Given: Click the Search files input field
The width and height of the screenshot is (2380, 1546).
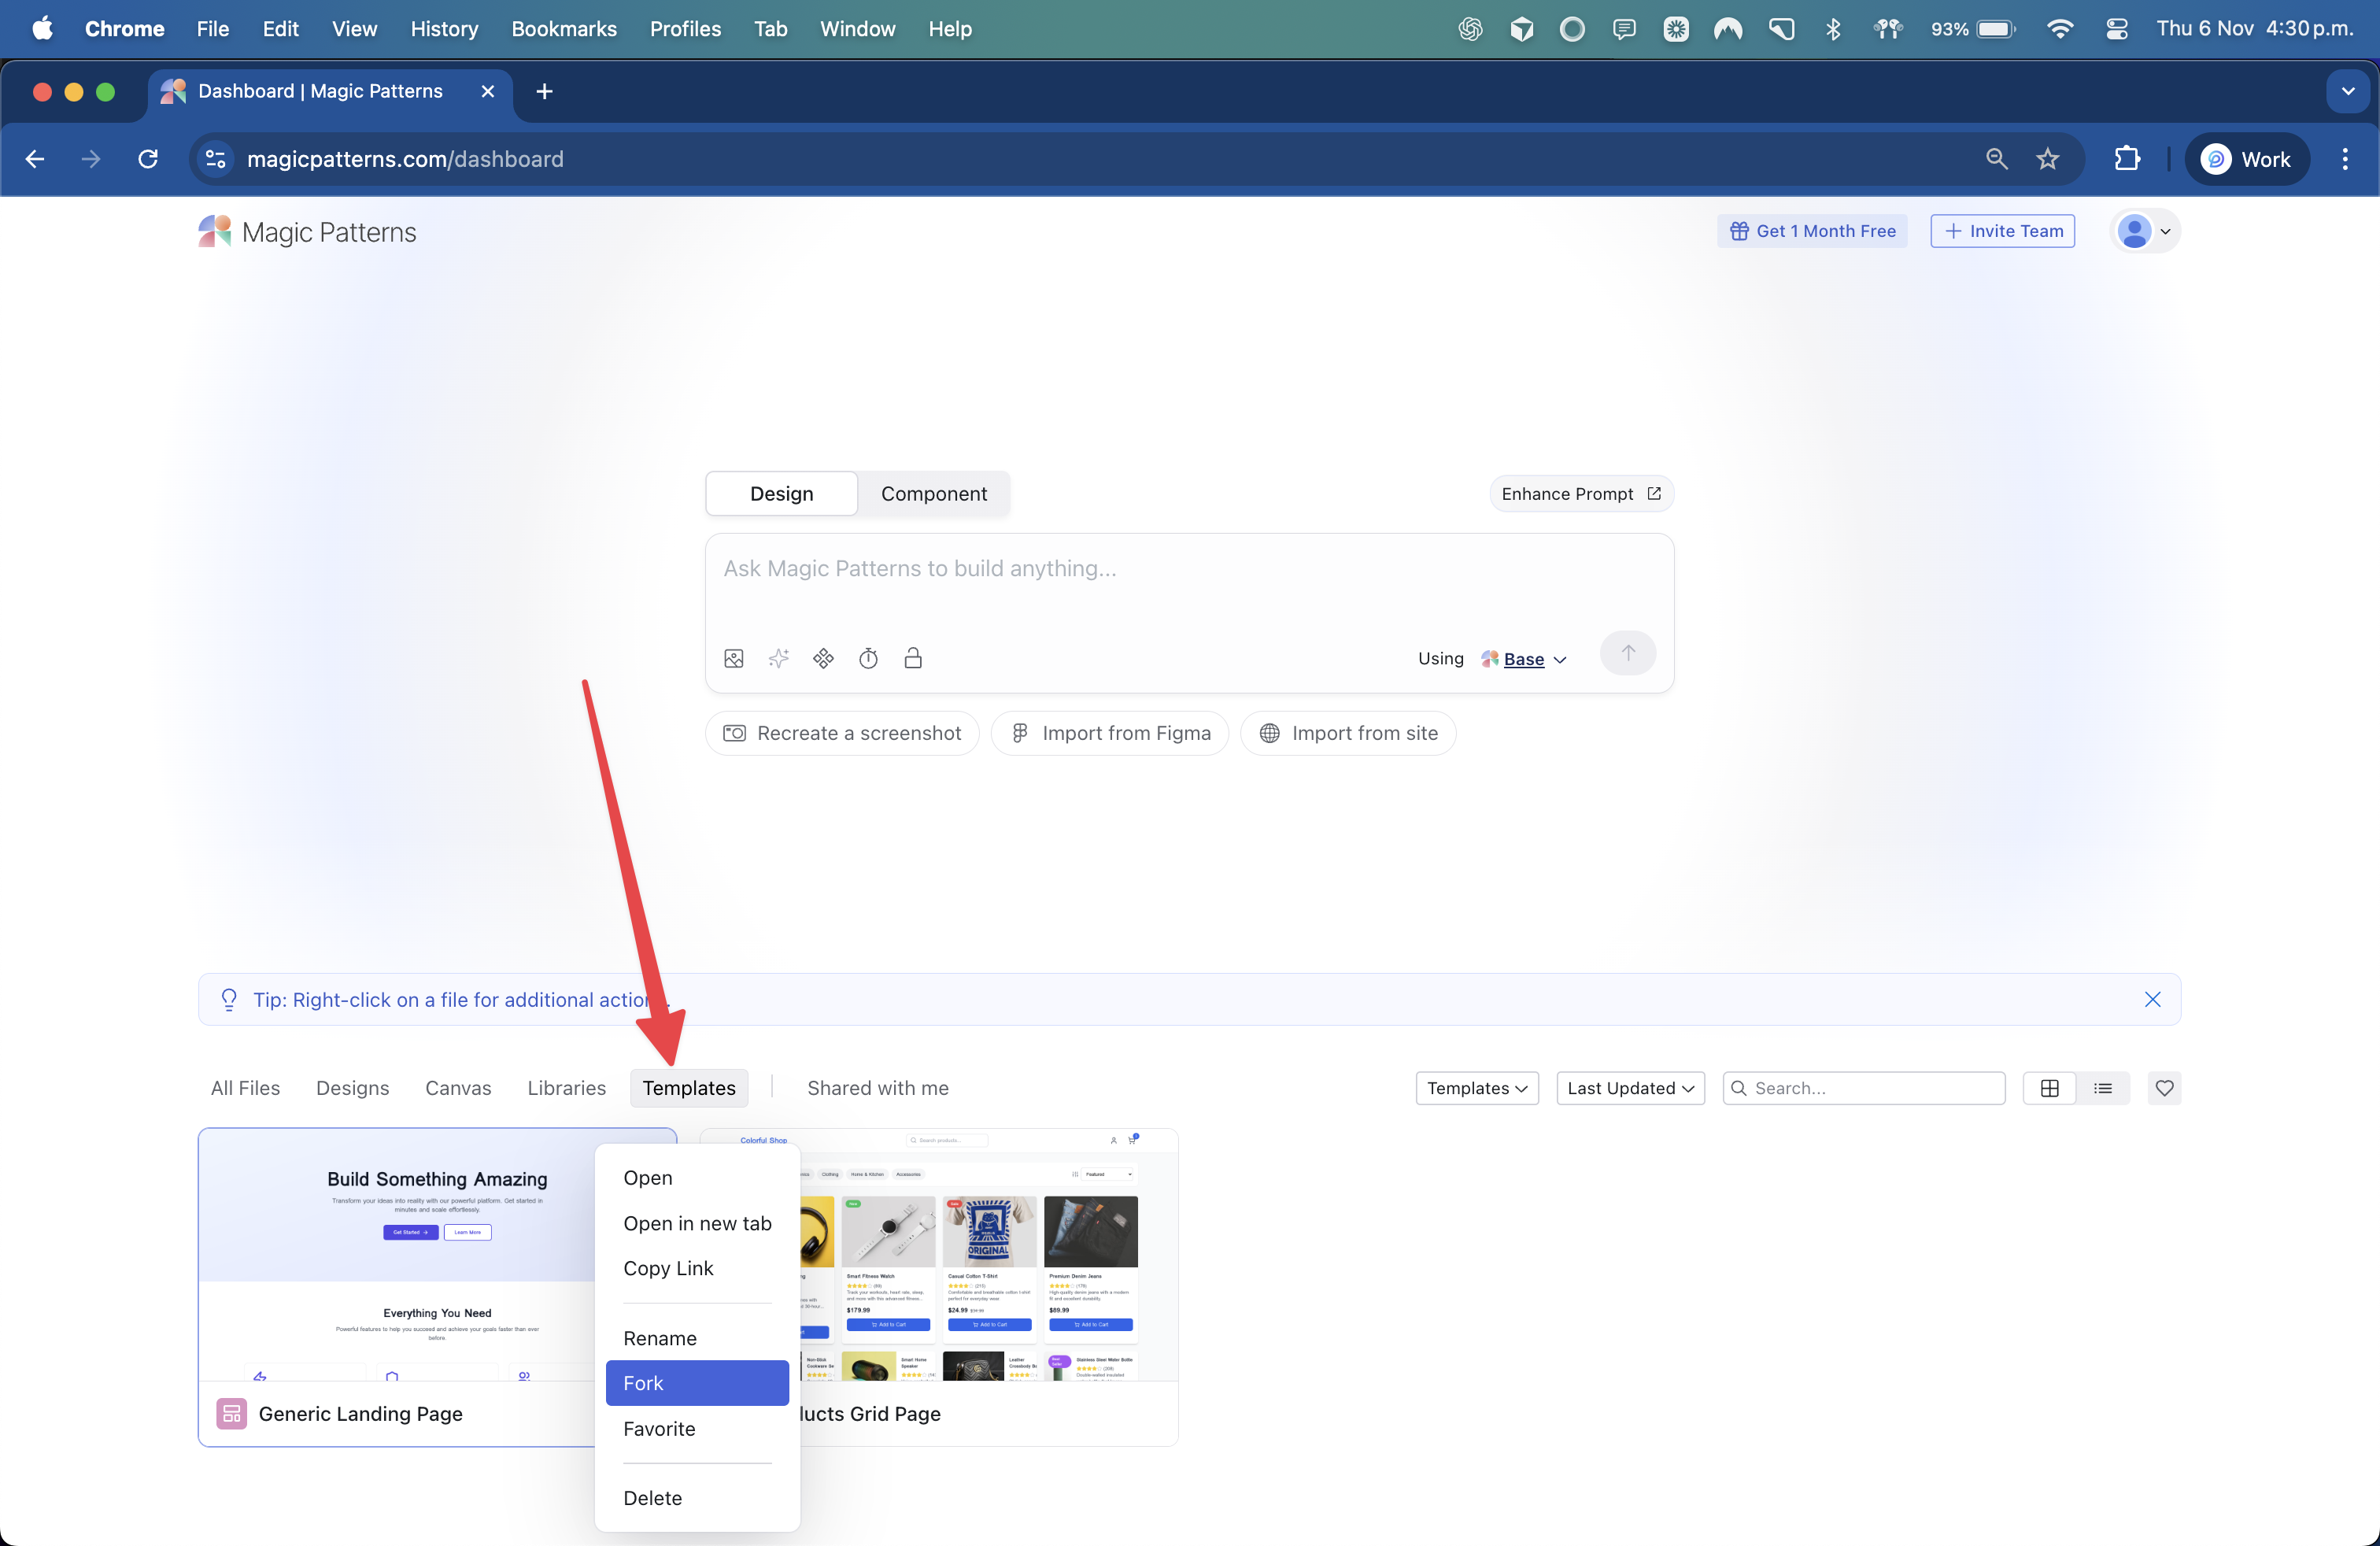Looking at the screenshot, I should click(x=1863, y=1088).
